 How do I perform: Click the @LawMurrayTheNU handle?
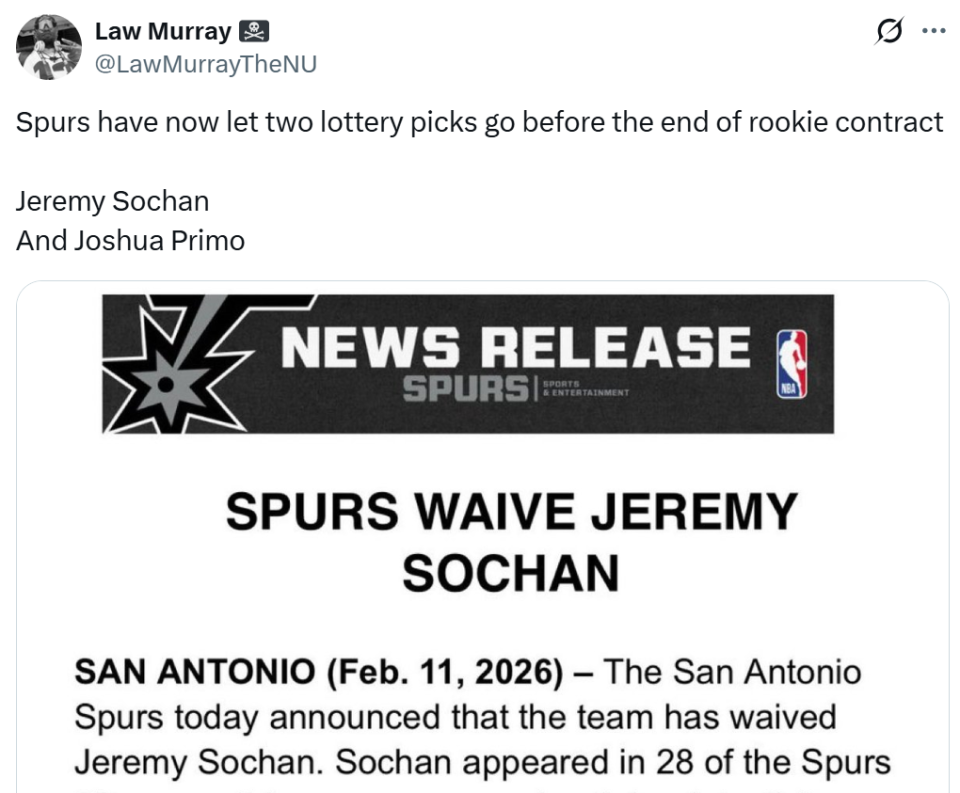pyautogui.click(x=205, y=64)
